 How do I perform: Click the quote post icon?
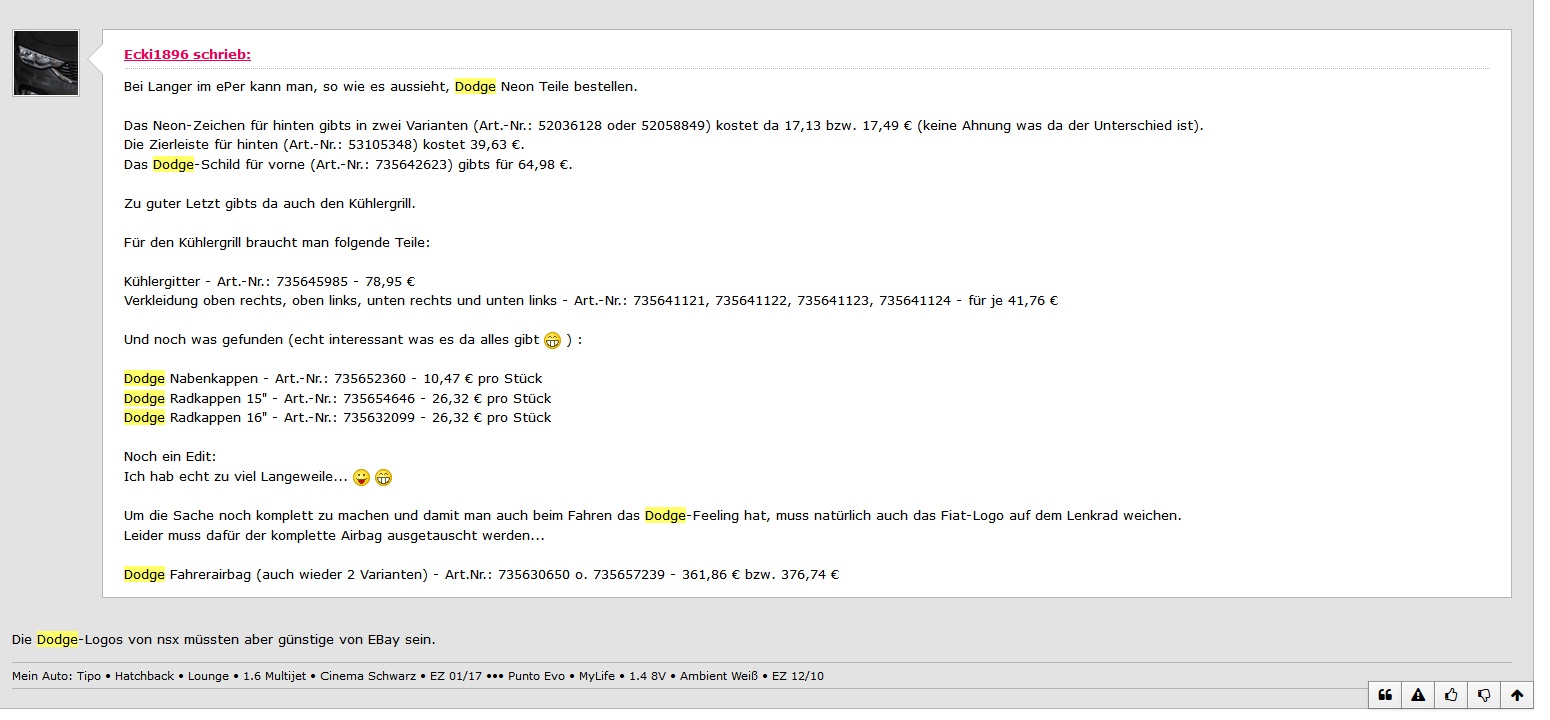pyautogui.click(x=1385, y=695)
